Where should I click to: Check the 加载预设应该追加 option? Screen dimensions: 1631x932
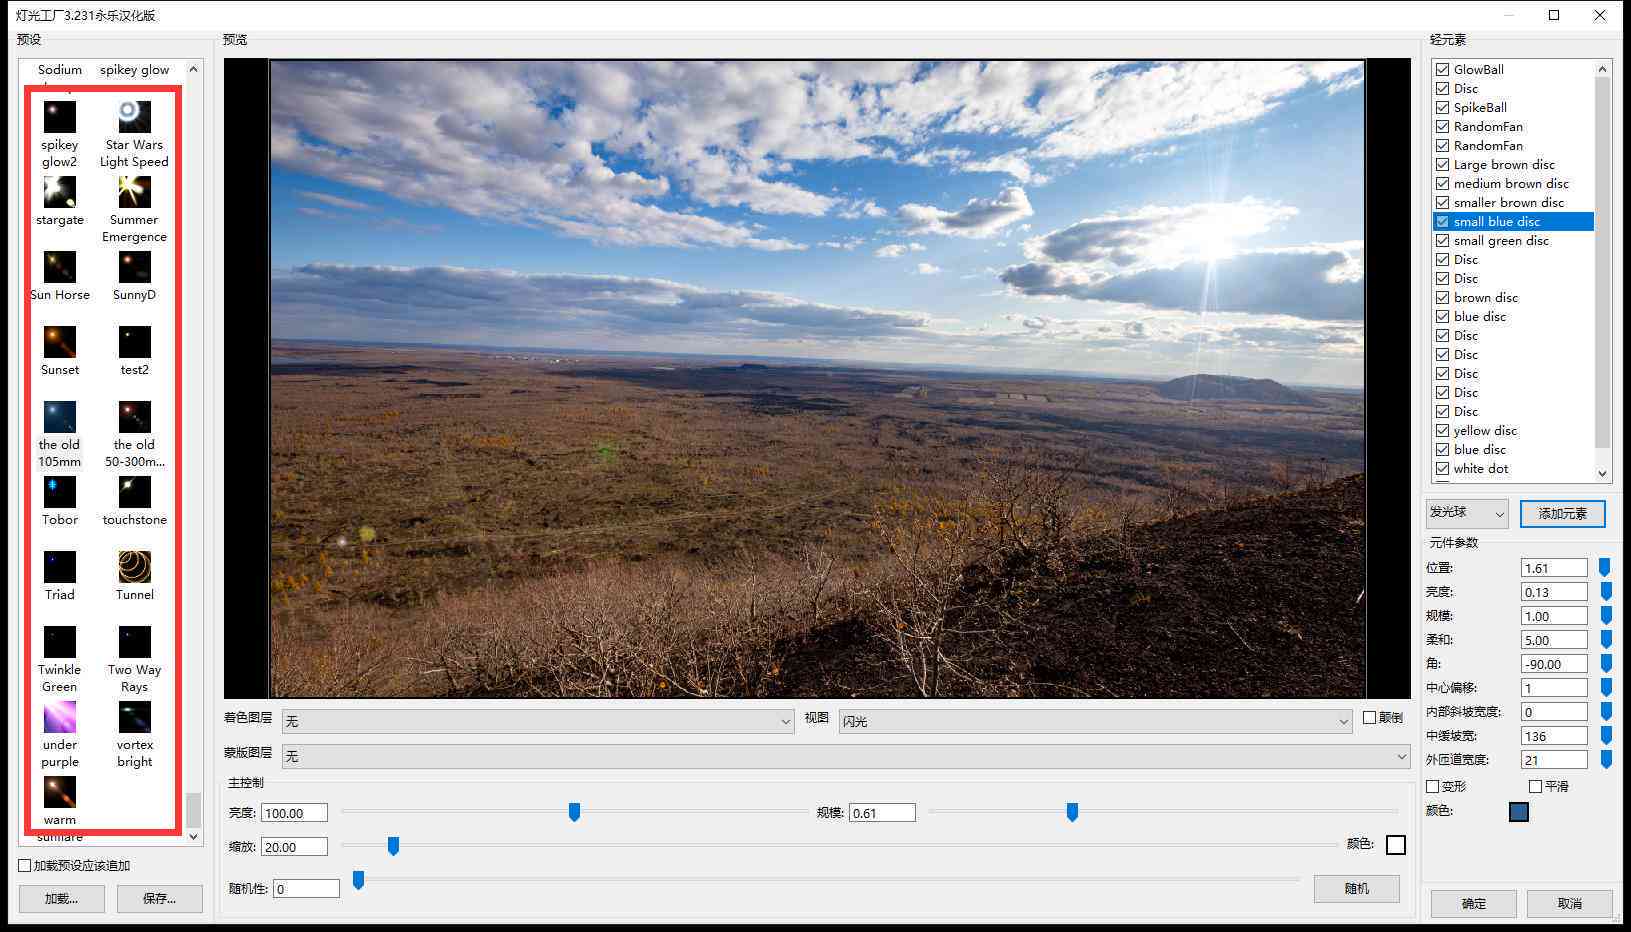pos(25,866)
